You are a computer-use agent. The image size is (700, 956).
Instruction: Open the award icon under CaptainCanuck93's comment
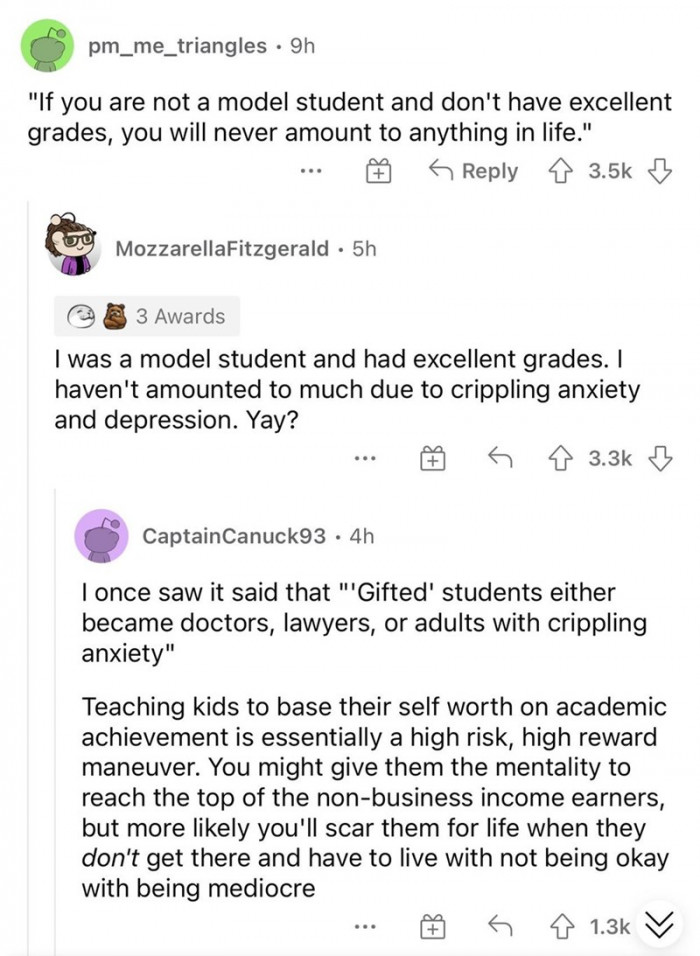click(x=432, y=926)
